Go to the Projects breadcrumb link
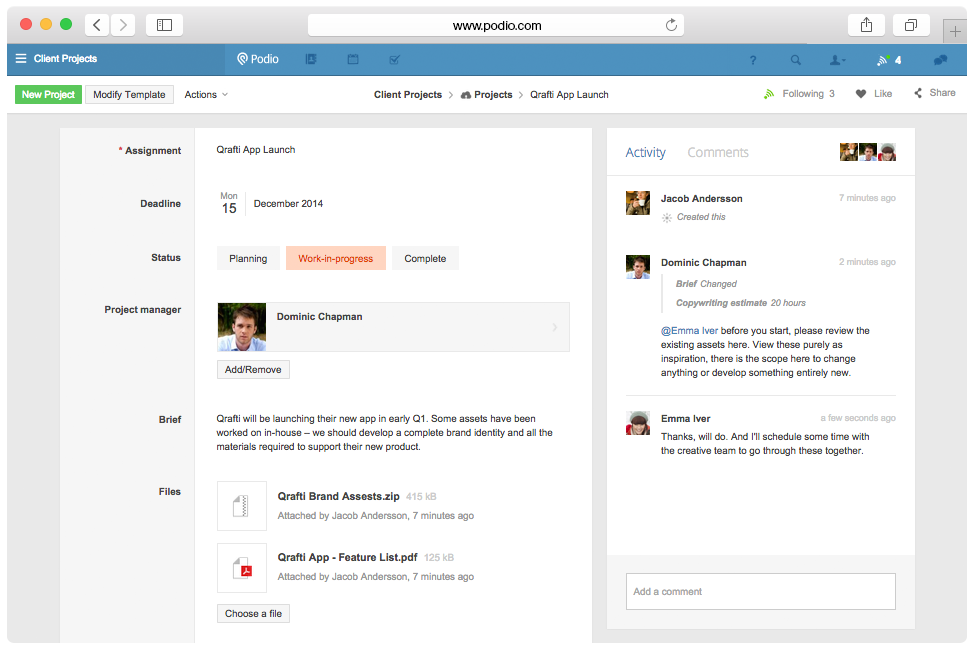This screenshot has width=973, height=648. click(486, 94)
